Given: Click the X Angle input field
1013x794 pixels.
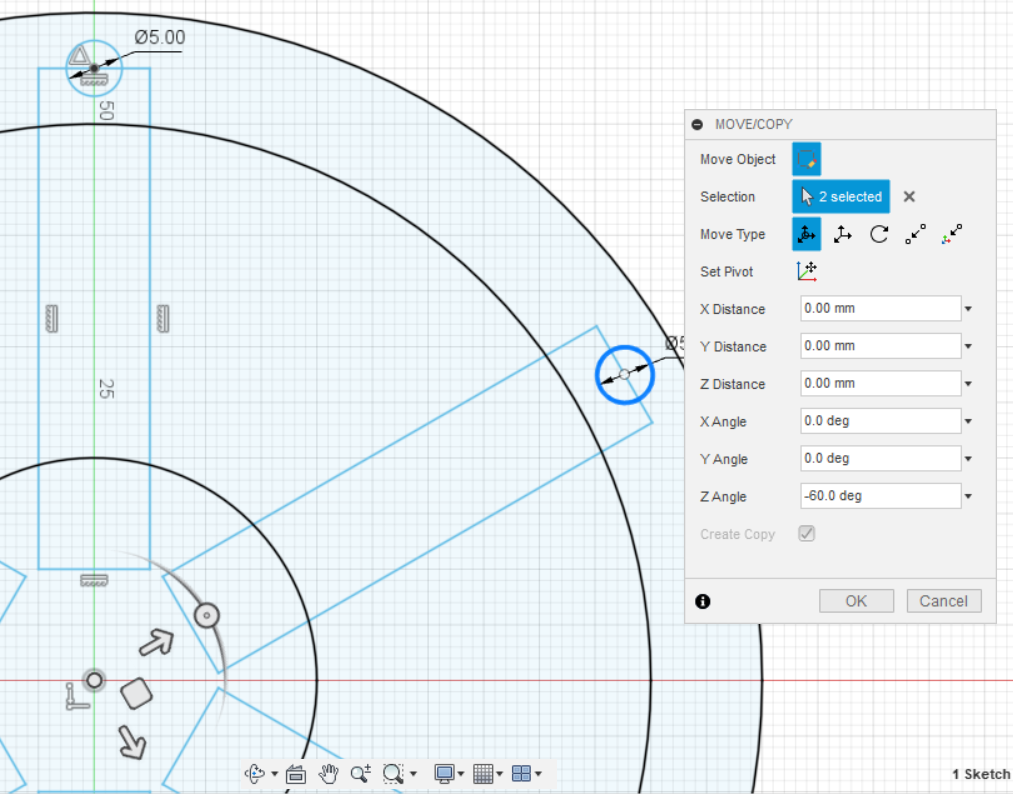Looking at the screenshot, I should pos(881,421).
